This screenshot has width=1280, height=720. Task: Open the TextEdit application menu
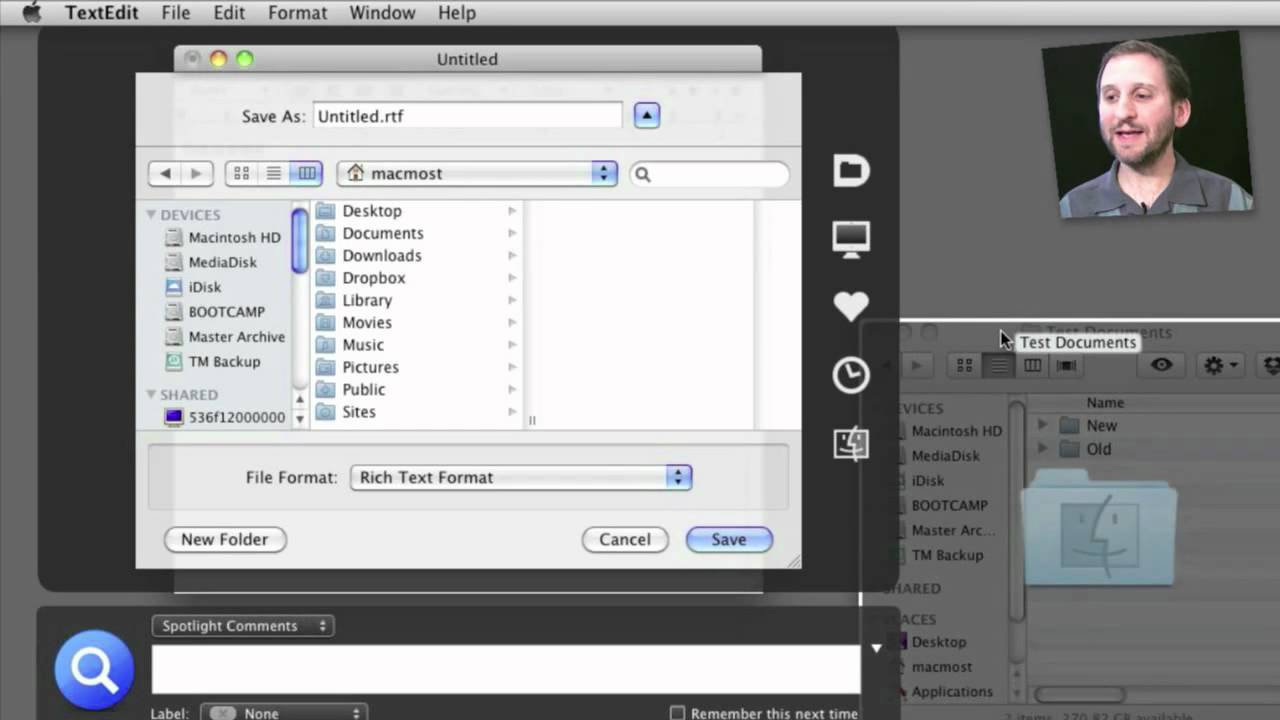click(102, 13)
